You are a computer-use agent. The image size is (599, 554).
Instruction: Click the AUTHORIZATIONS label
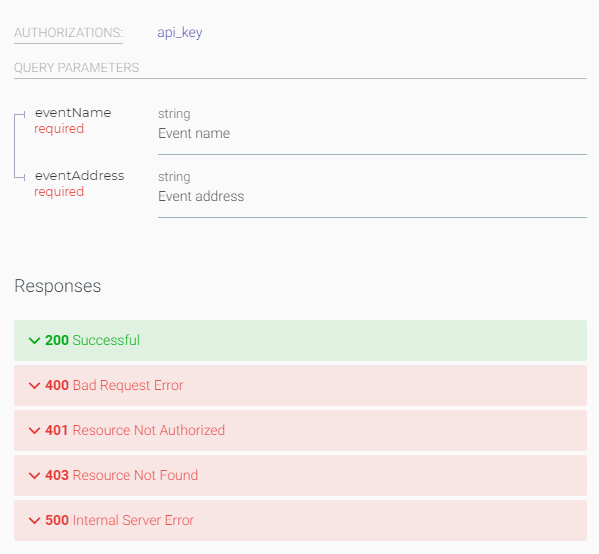68,33
